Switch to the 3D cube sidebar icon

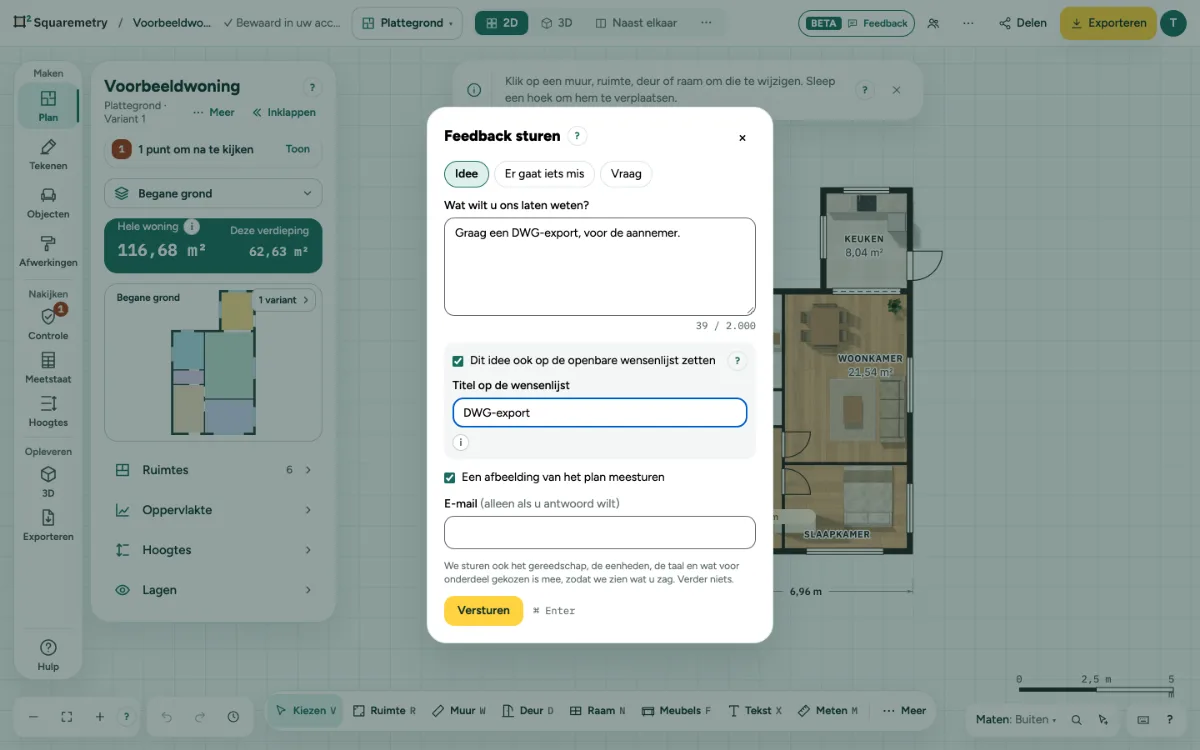pyautogui.click(x=48, y=481)
